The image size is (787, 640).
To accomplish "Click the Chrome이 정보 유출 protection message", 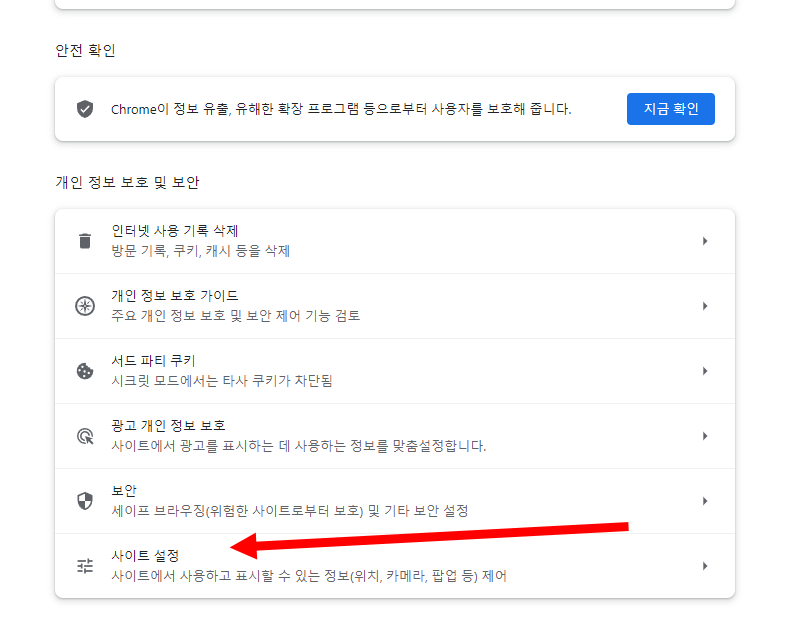I will click(x=341, y=109).
